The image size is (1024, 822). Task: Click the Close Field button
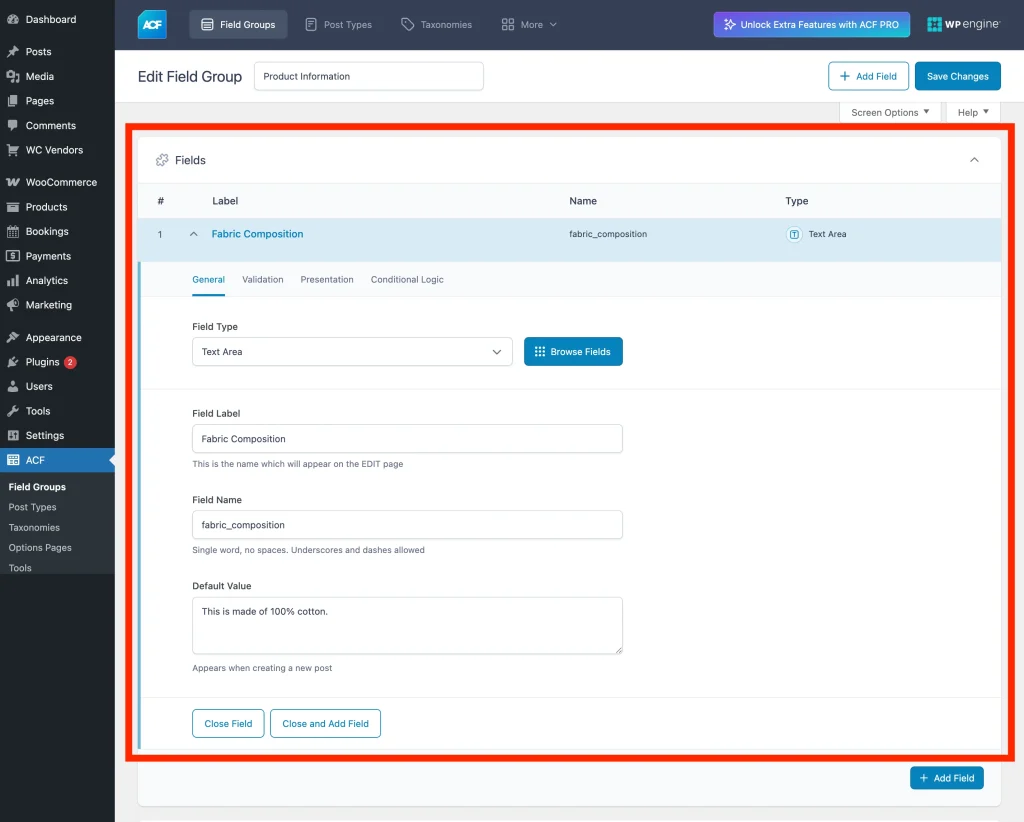[228, 723]
